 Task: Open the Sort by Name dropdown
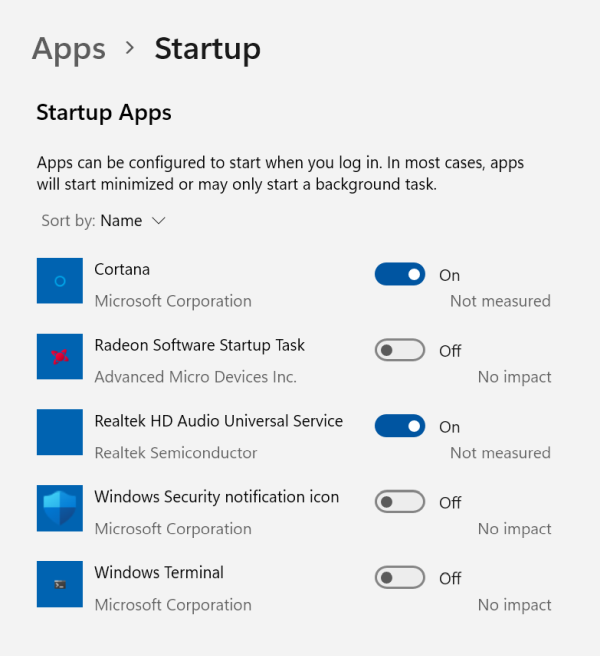121,221
